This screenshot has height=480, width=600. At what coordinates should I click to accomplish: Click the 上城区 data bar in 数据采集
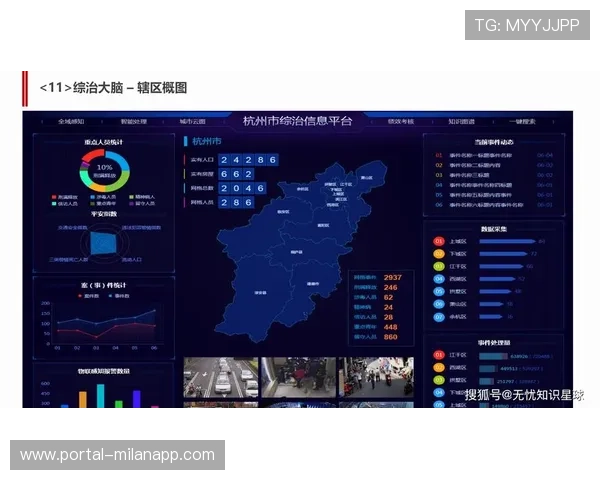click(507, 242)
